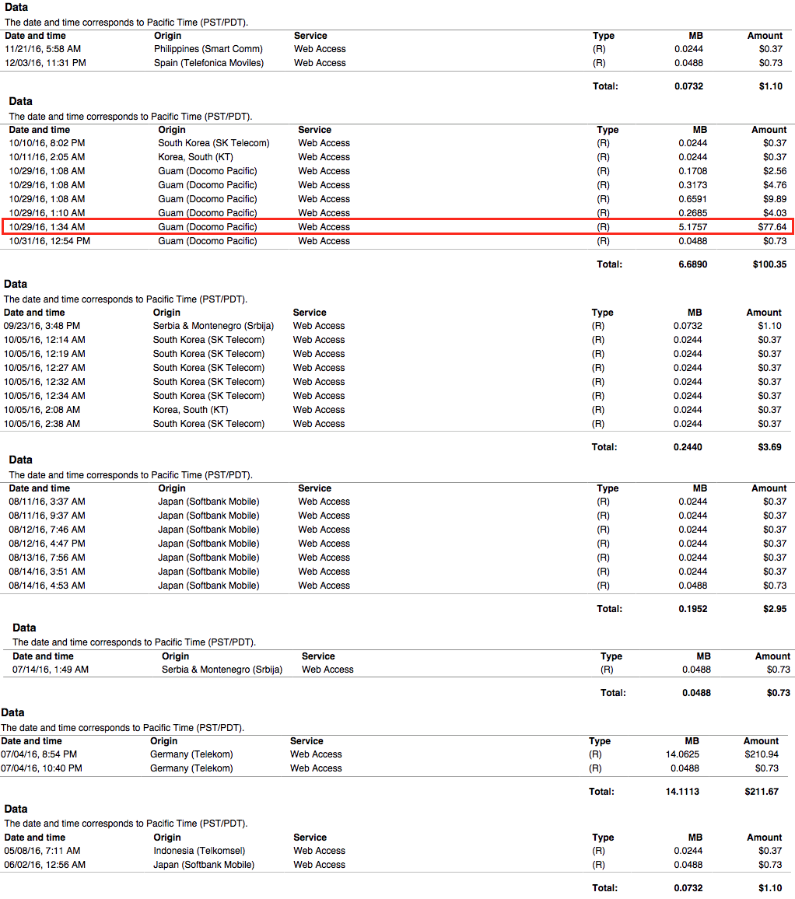Viewport: 795px width, 899px height.
Task: Click the amount '$4.03'
Action: pyautogui.click(x=775, y=213)
